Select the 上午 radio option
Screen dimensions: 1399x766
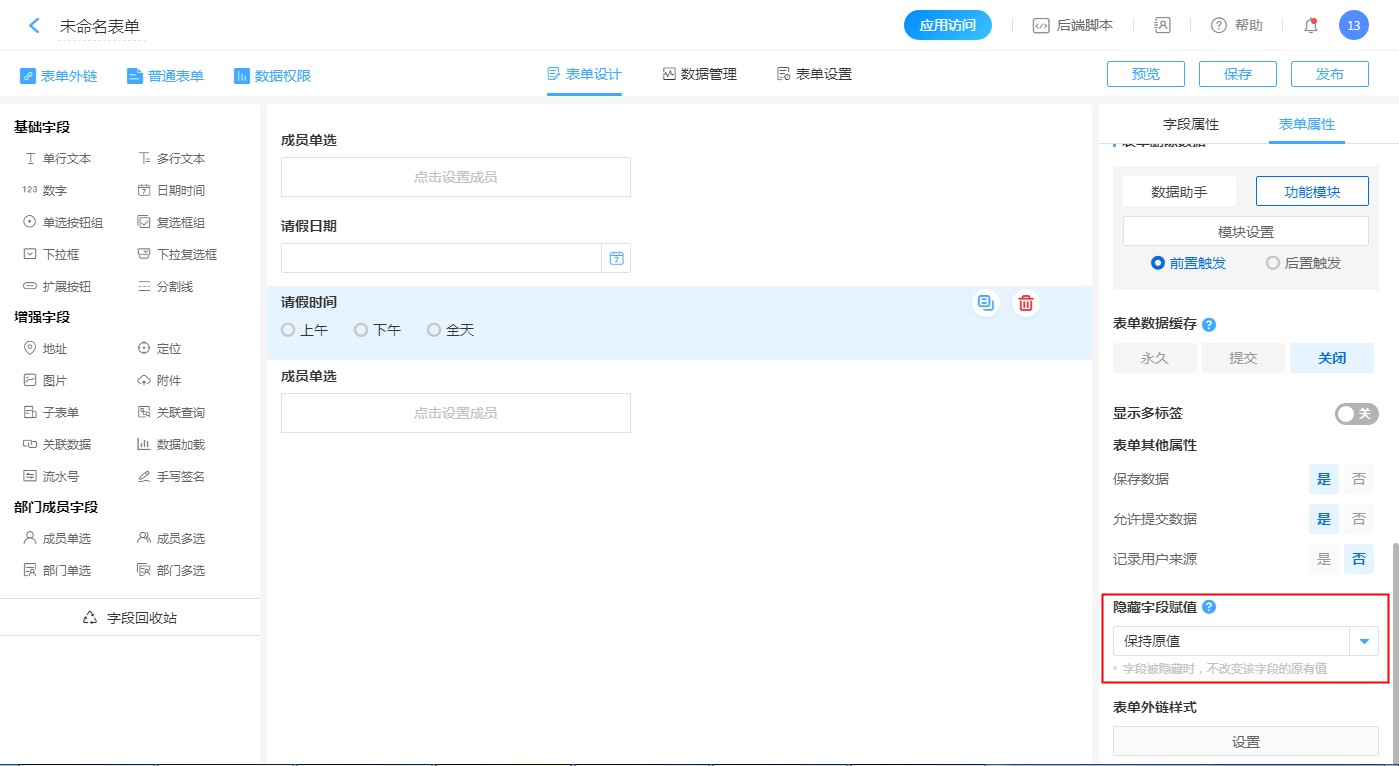[x=289, y=330]
